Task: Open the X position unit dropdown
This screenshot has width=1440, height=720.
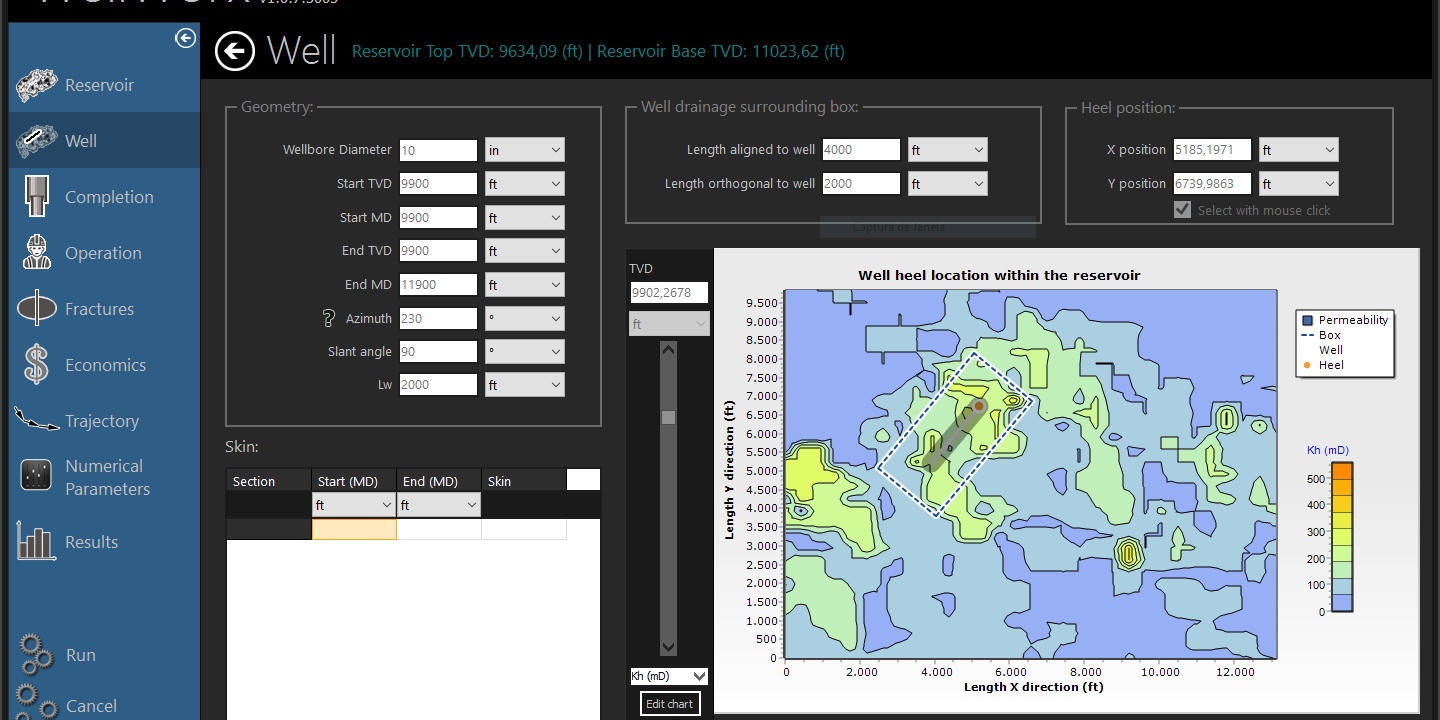Action: tap(1298, 150)
